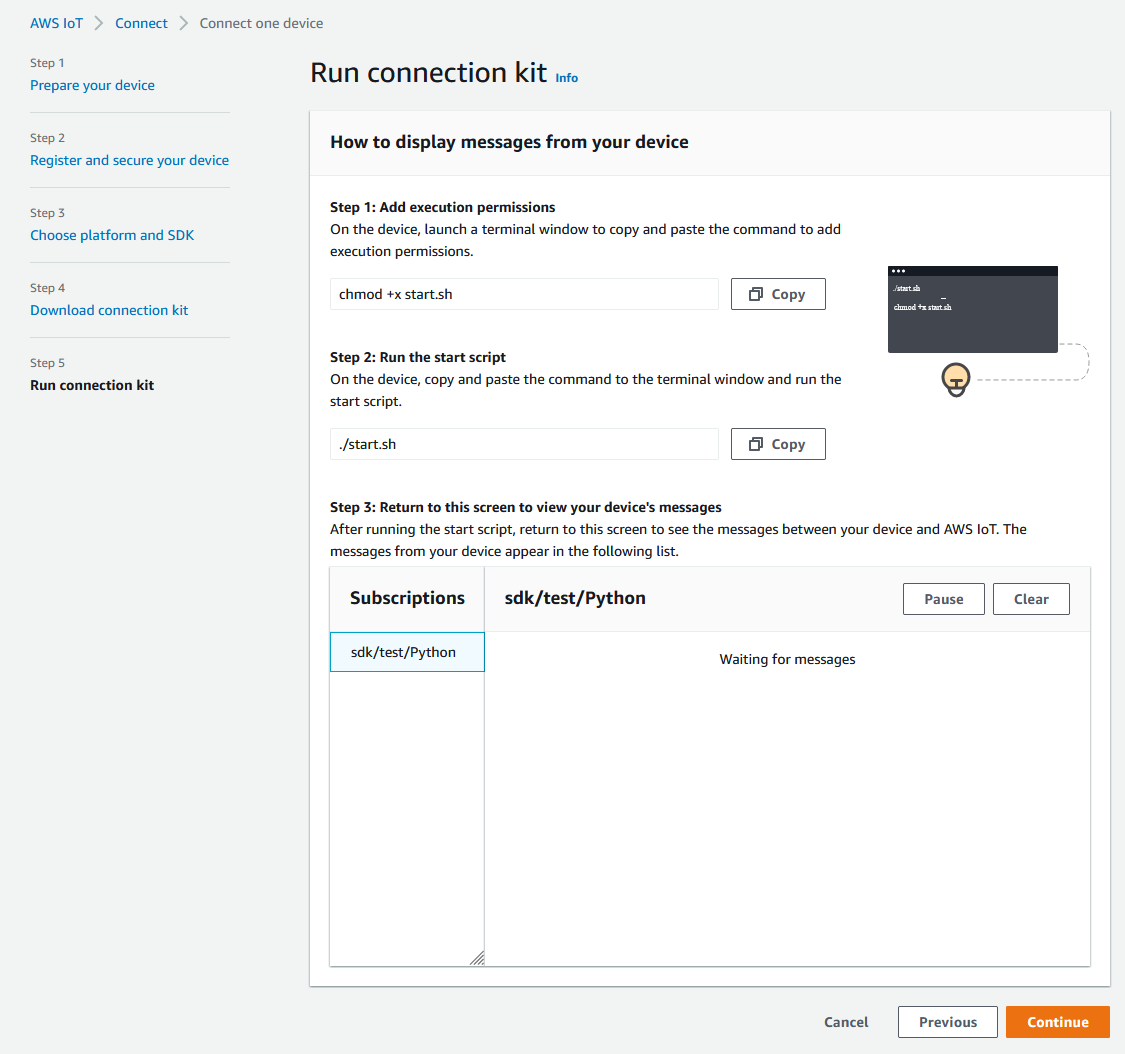The image size is (1125, 1054).
Task: Click the resize grip of the Subscriptions panel
Action: click(x=478, y=957)
